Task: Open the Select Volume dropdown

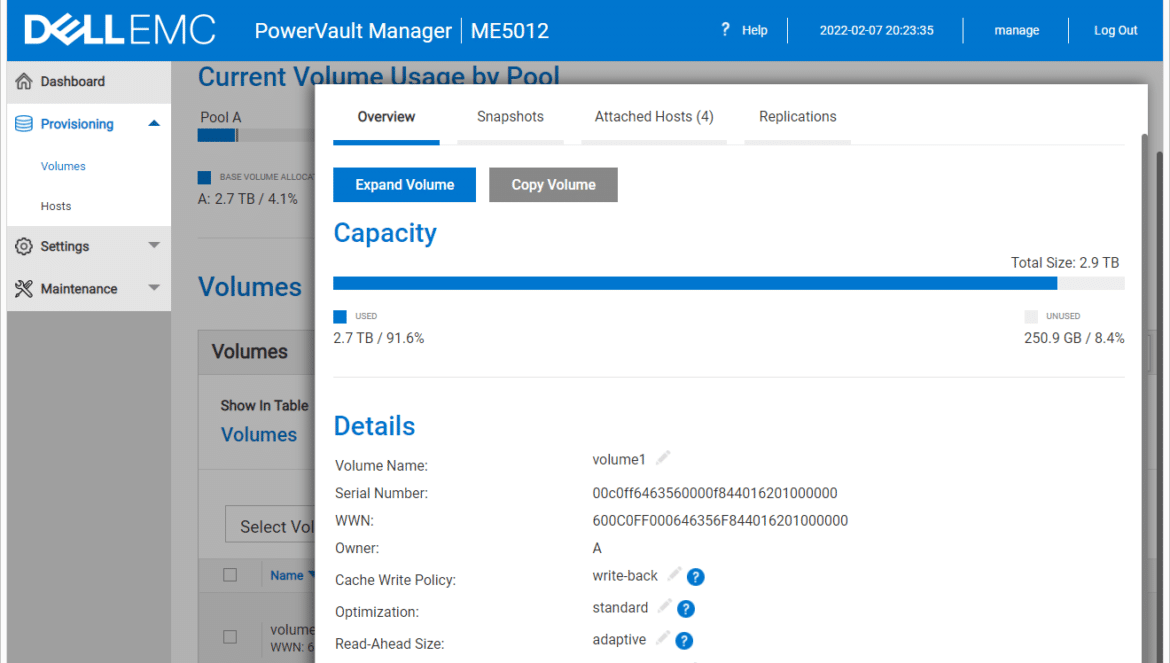Action: pos(270,524)
